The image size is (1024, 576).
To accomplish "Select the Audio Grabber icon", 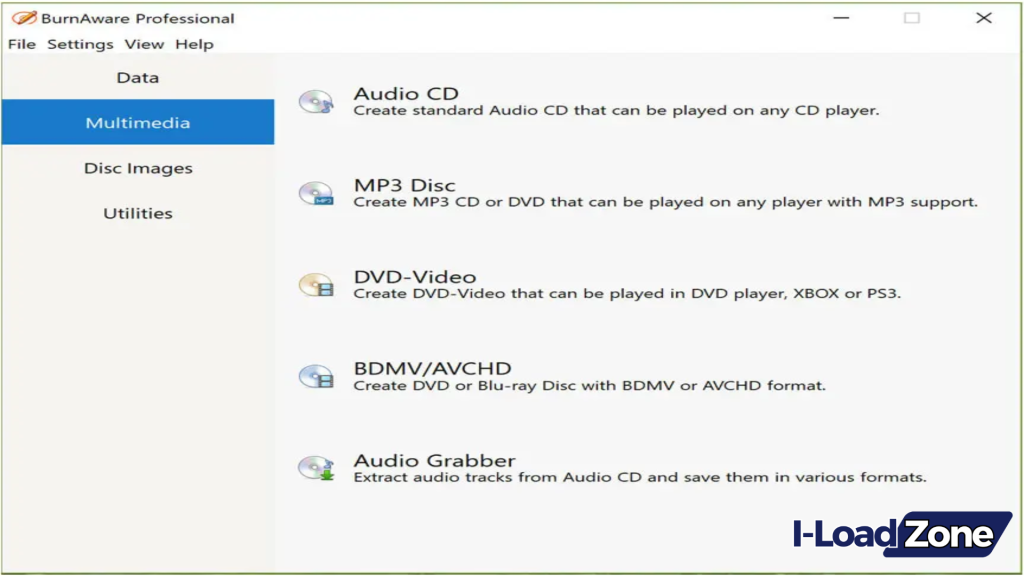I will 317,468.
